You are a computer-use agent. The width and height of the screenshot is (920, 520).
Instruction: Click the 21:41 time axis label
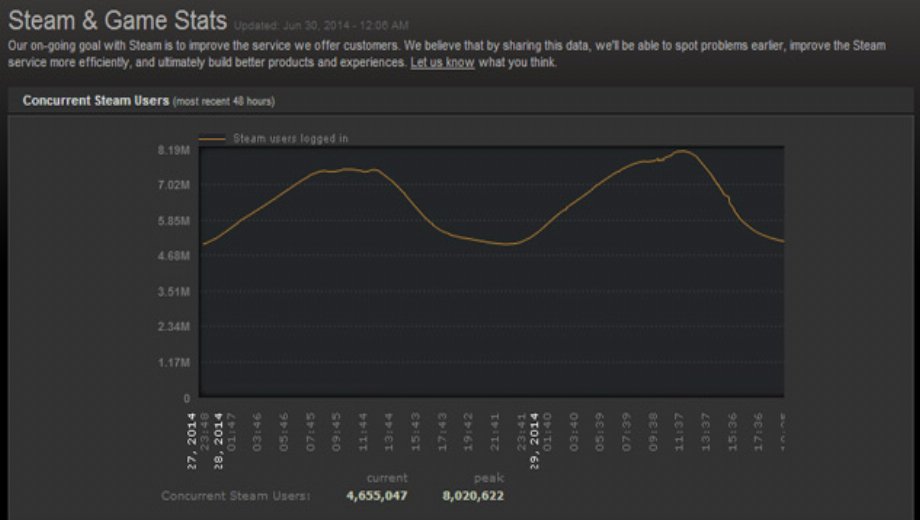[x=495, y=431]
